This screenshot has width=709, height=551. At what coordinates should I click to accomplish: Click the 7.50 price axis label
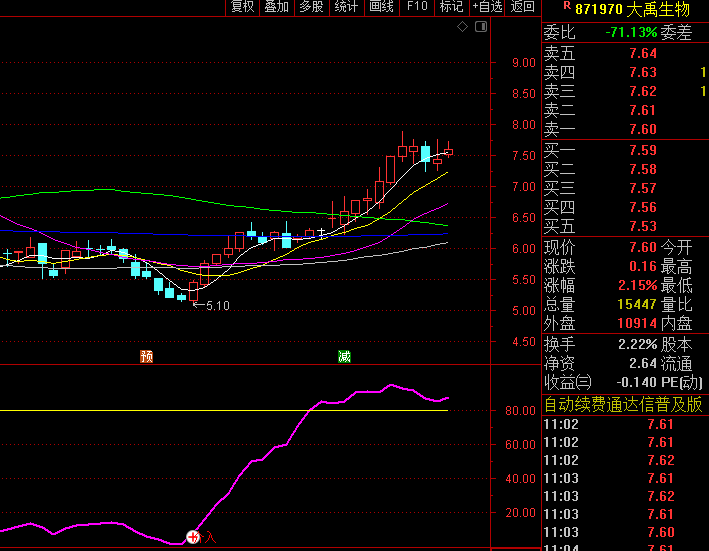(524, 155)
